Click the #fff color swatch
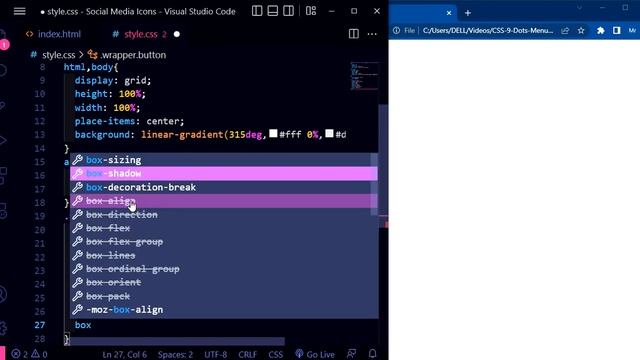The height and width of the screenshot is (360, 640). (x=273, y=133)
